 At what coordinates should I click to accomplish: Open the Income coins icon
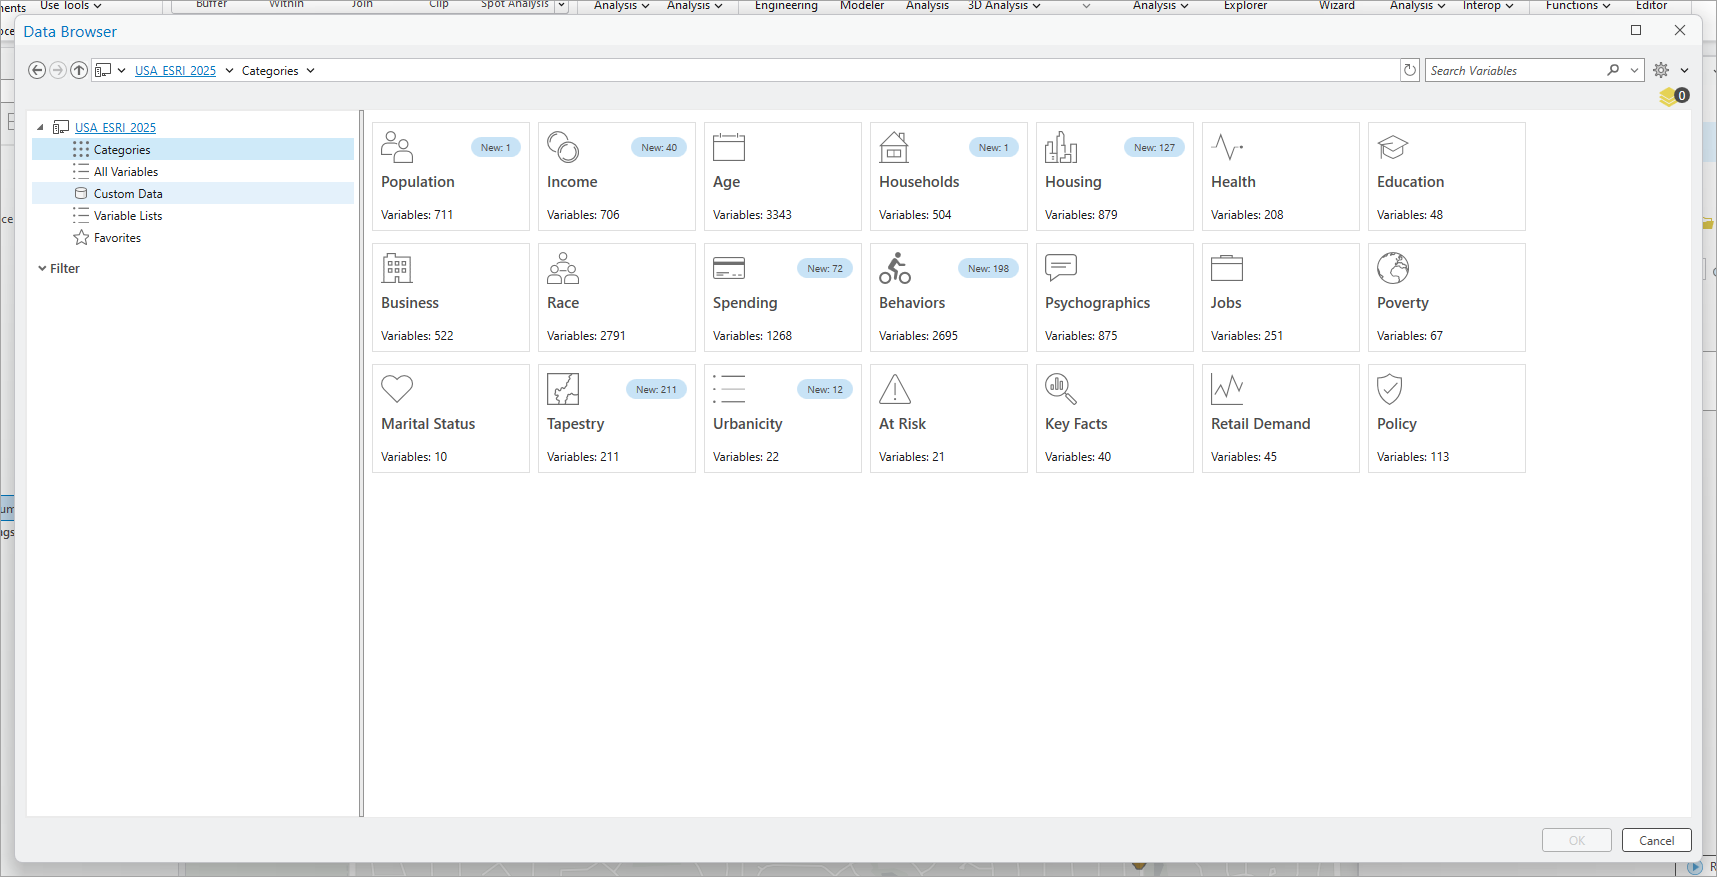click(563, 147)
